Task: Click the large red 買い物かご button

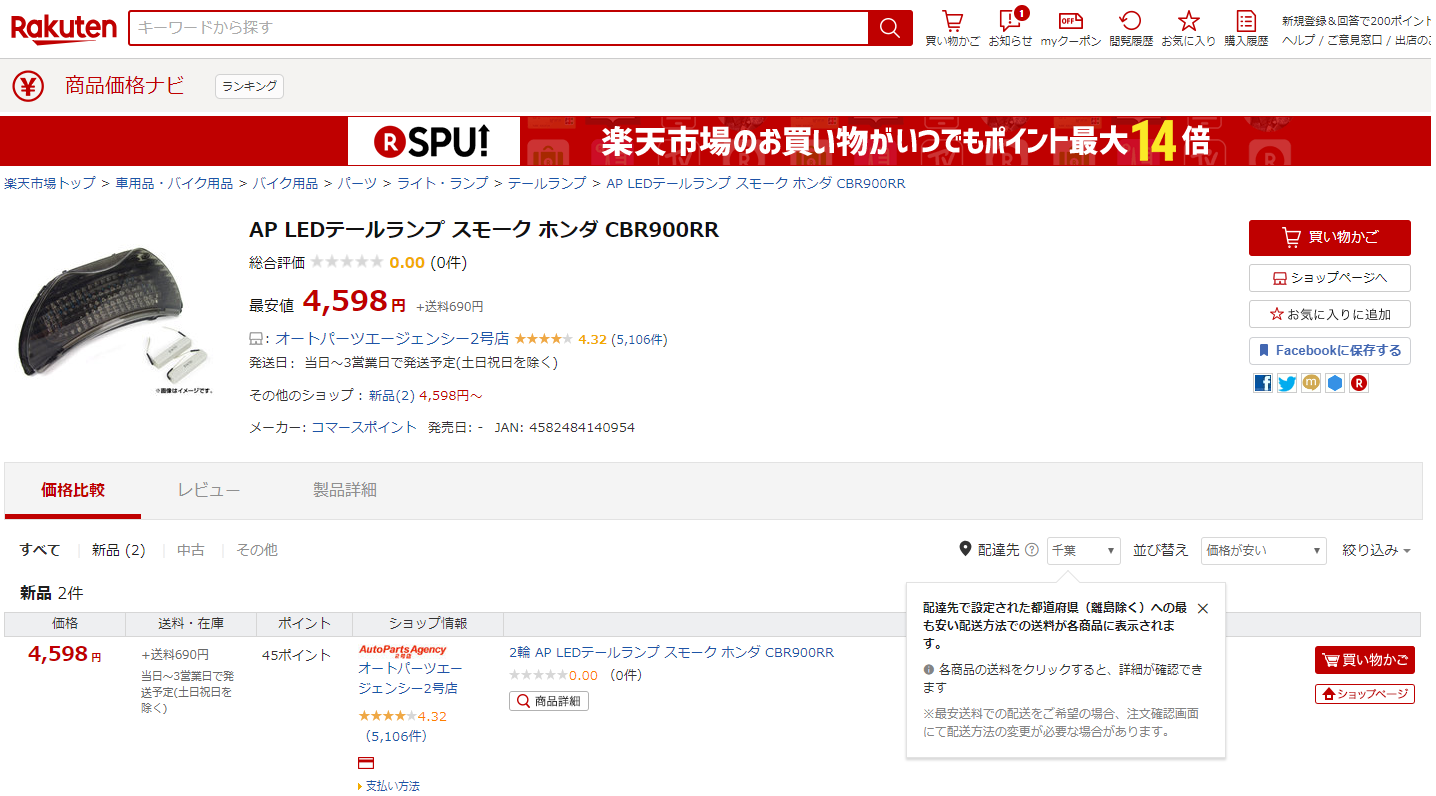Action: [1330, 238]
